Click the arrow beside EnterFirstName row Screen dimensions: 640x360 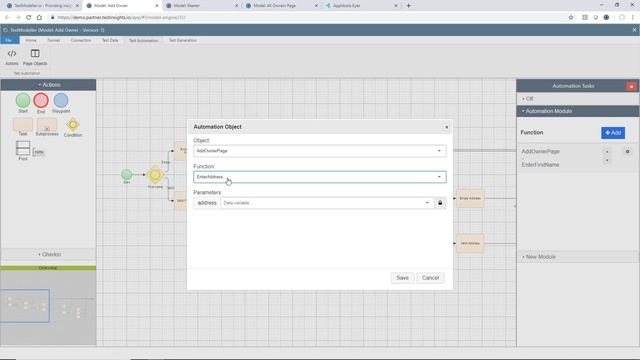coord(607,161)
